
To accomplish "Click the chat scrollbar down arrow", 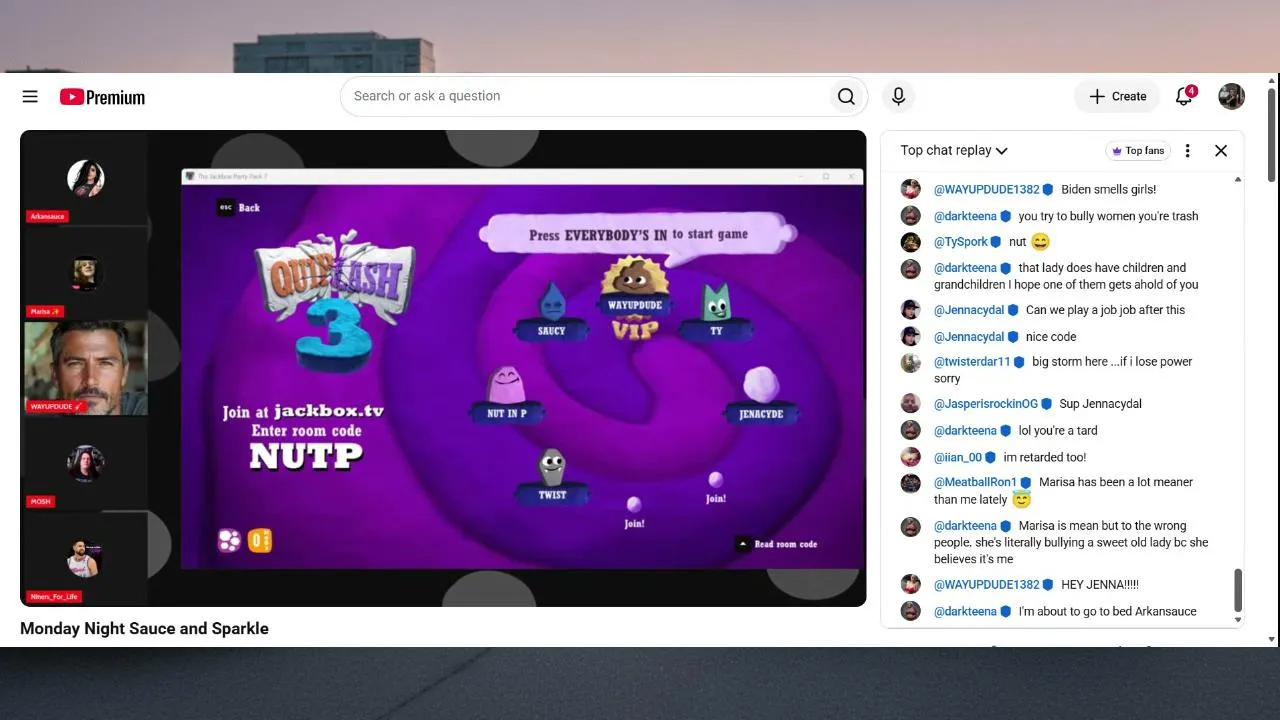I will [x=1238, y=621].
